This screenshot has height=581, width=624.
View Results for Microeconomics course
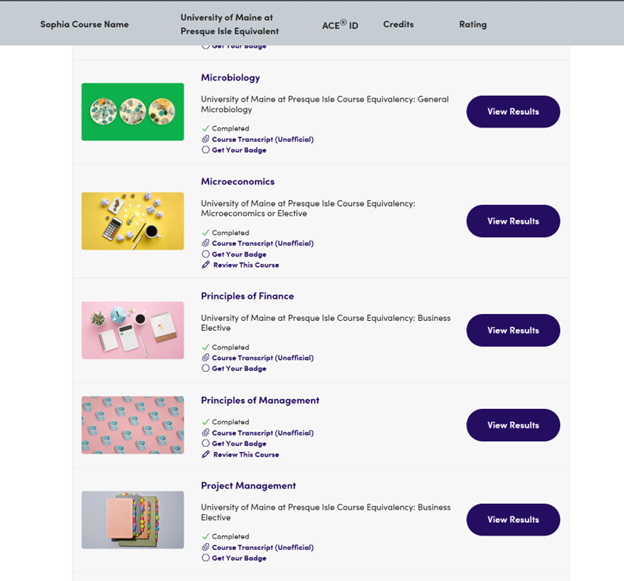click(x=513, y=221)
